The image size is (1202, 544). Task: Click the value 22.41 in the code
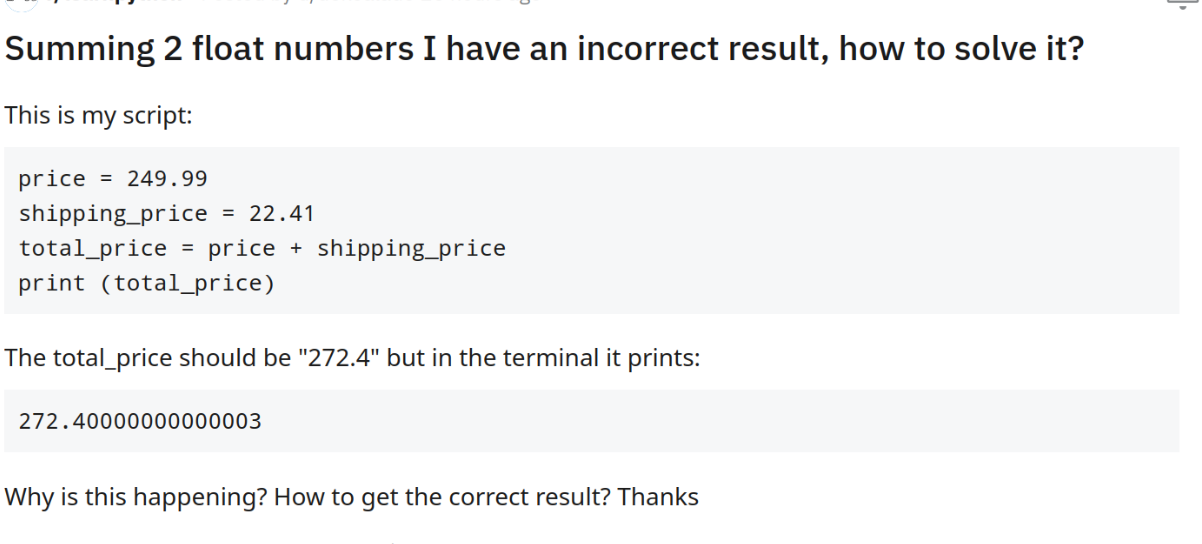tap(281, 214)
